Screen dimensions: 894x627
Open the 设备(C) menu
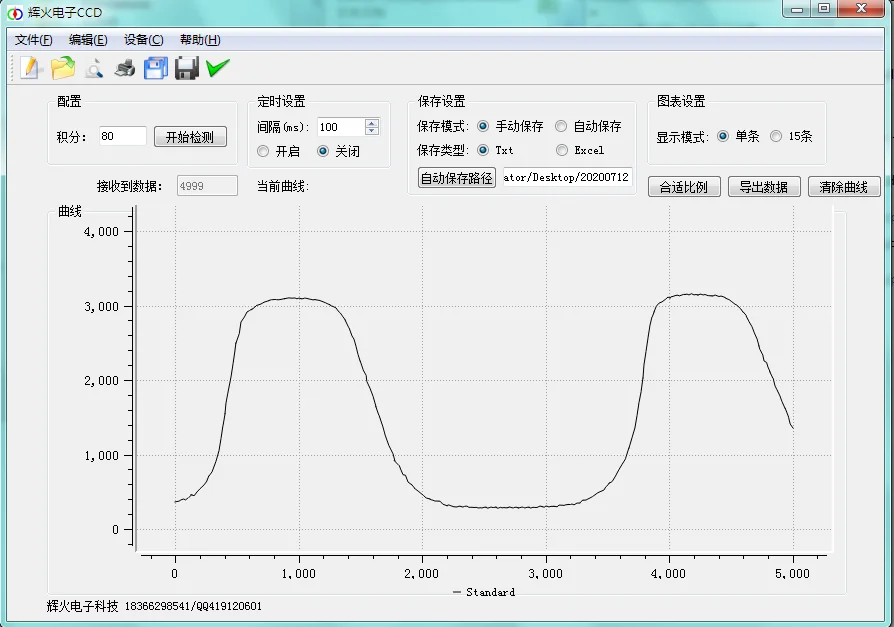[x=143, y=40]
